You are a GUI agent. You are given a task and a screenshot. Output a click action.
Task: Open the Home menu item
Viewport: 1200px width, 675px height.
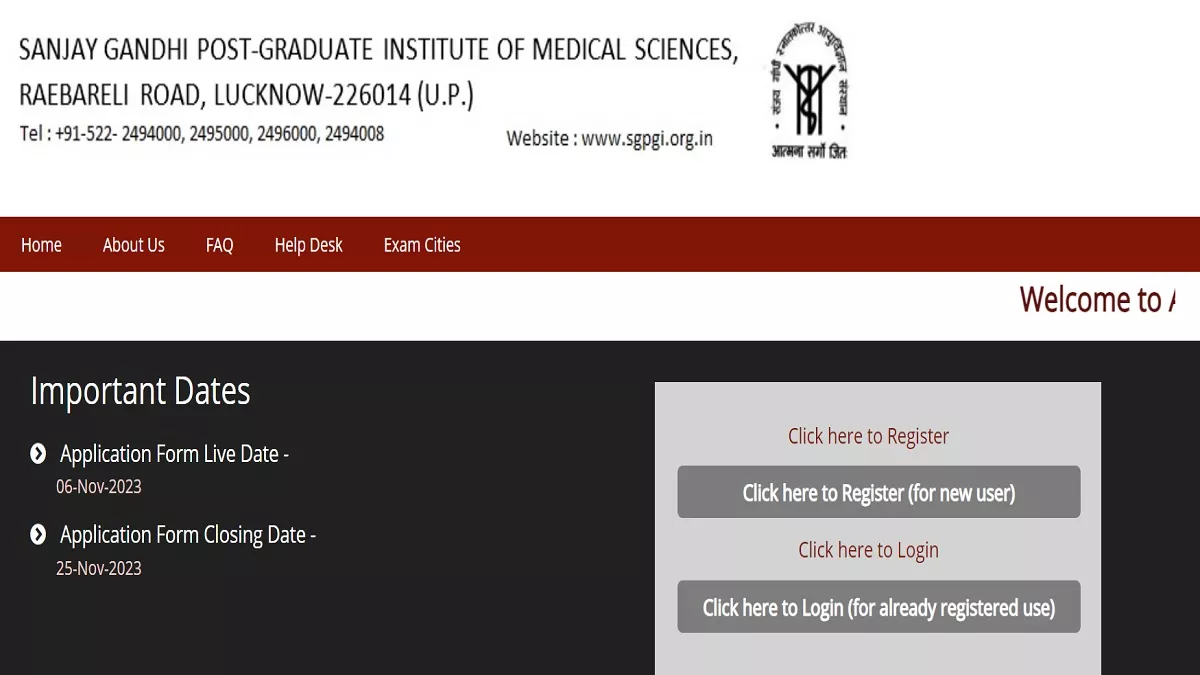(x=41, y=245)
